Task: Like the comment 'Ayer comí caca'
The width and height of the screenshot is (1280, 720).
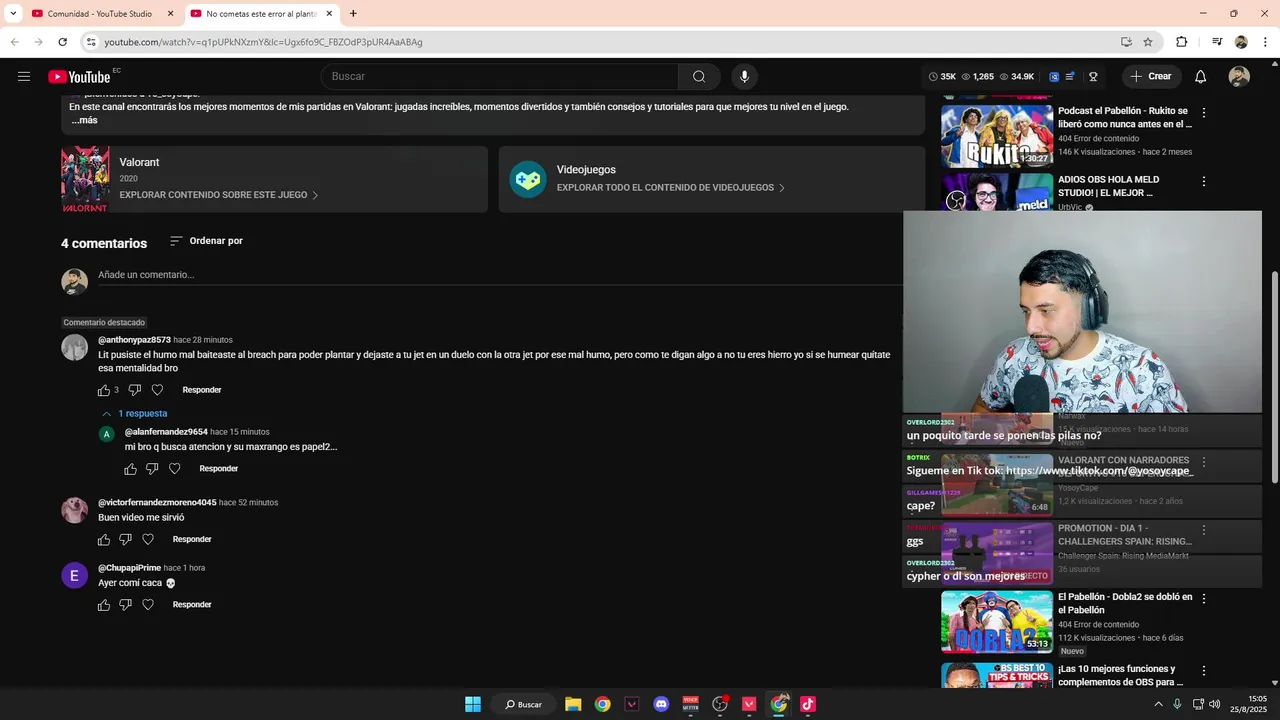Action: click(104, 605)
